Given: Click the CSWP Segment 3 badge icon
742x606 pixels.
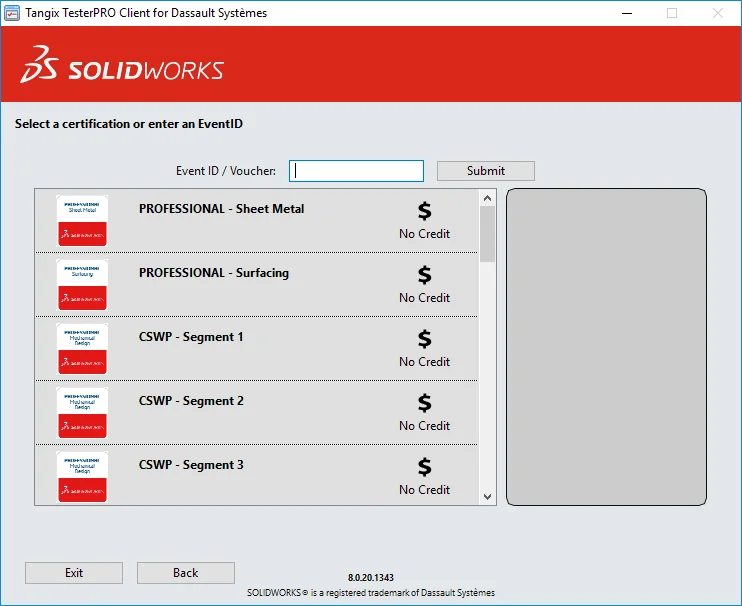Looking at the screenshot, I should (82, 476).
